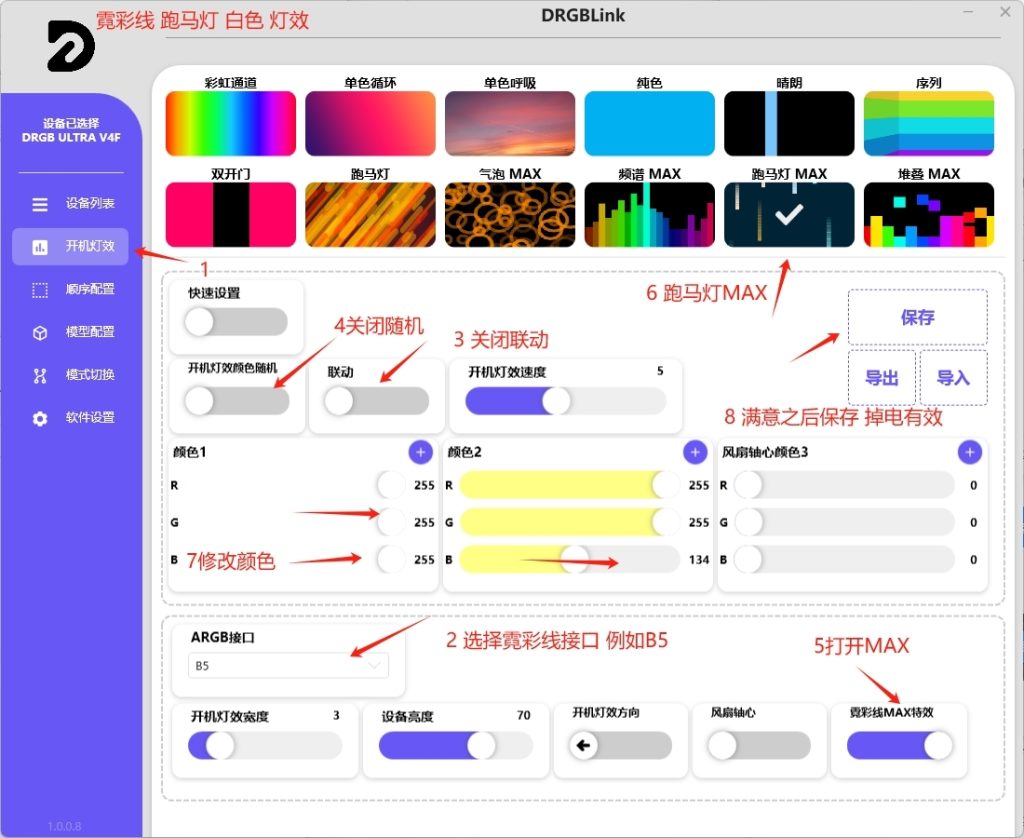Choose the 频谱 MAX spectrum effect

coord(650,215)
